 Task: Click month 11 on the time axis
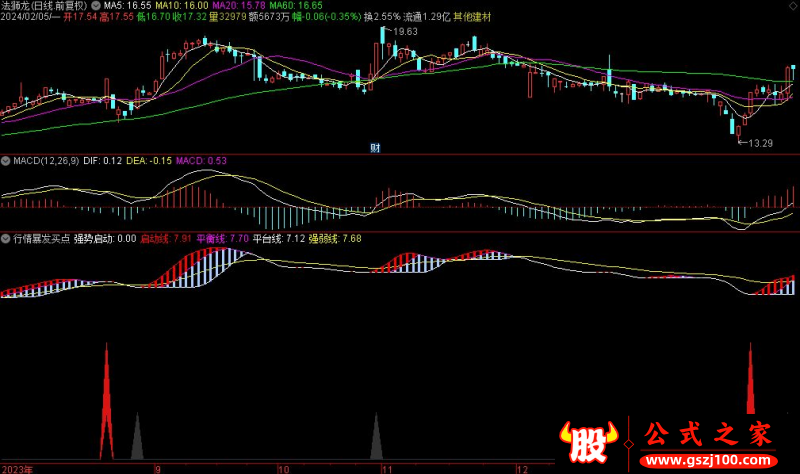coord(387,469)
